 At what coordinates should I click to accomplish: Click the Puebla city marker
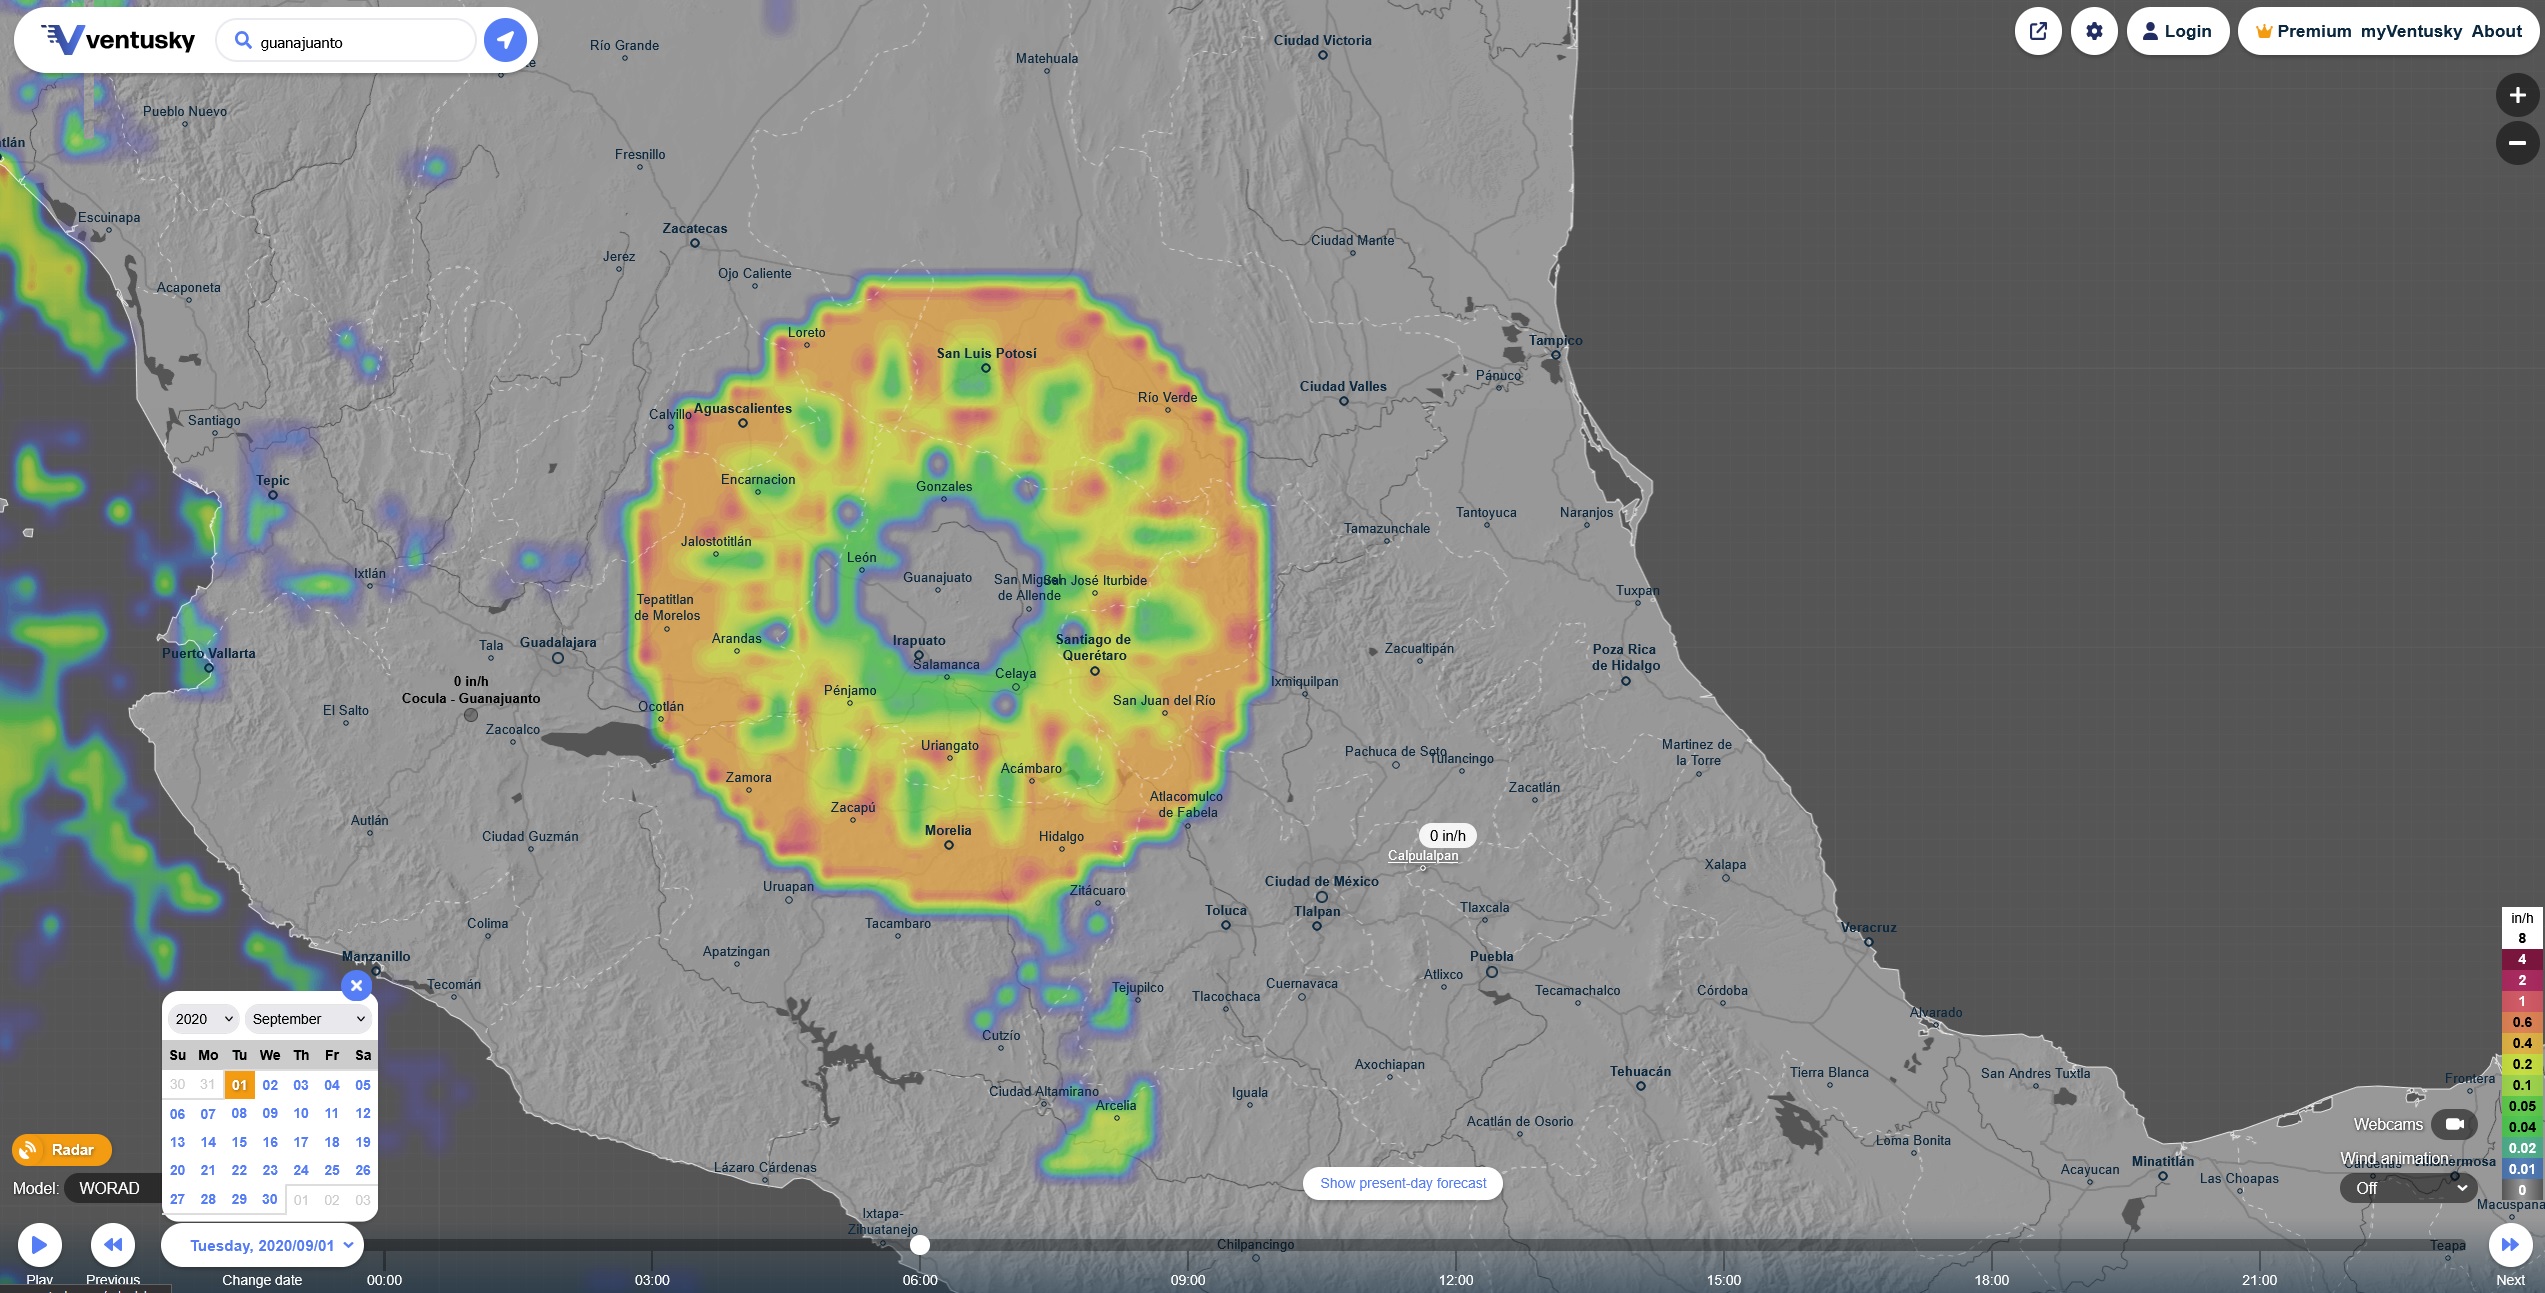point(1492,971)
